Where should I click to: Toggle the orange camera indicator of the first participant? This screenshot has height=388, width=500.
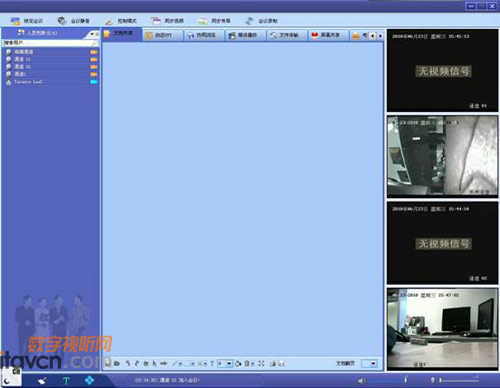(x=94, y=52)
